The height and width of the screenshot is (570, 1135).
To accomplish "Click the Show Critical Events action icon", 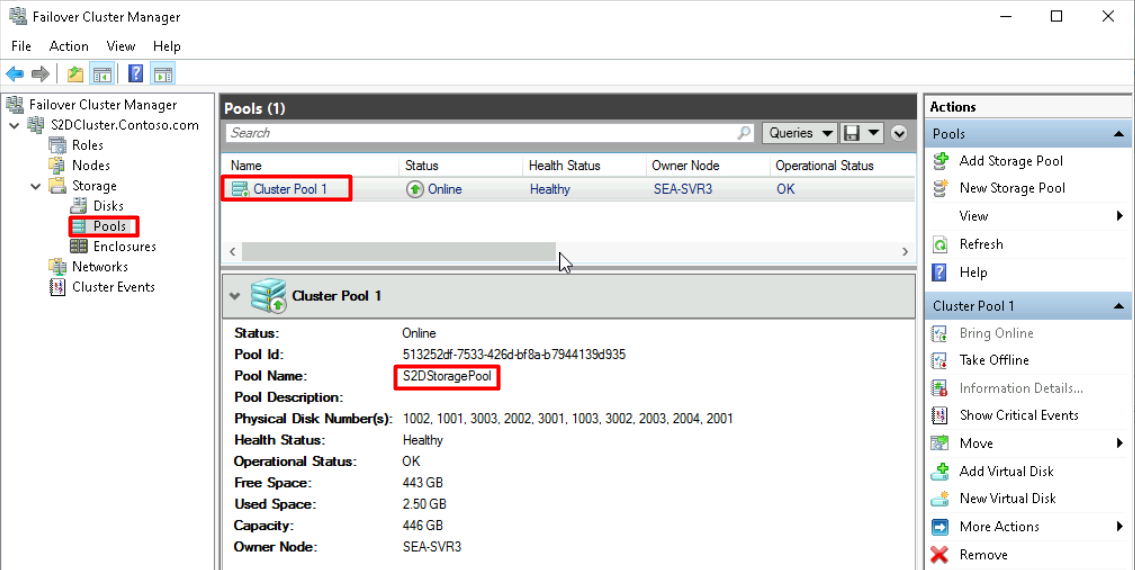I will (940, 415).
